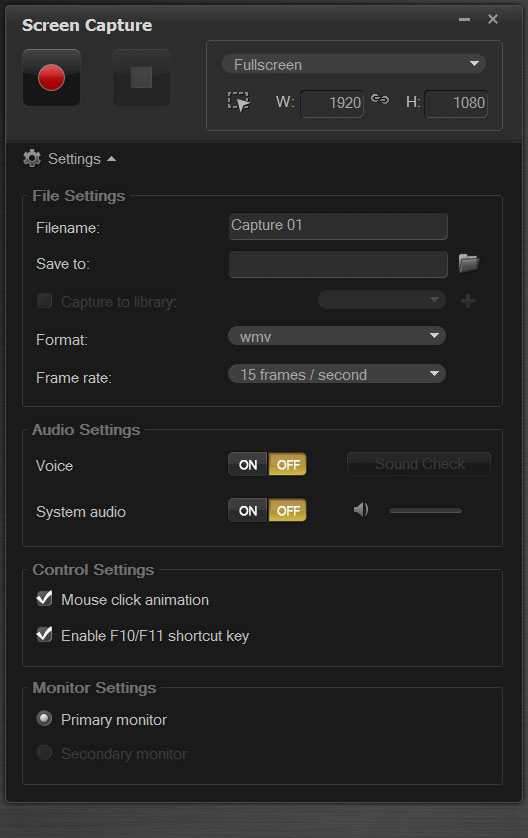Click the system audio speaker icon
Image resolution: width=528 pixels, height=838 pixels.
tap(361, 510)
